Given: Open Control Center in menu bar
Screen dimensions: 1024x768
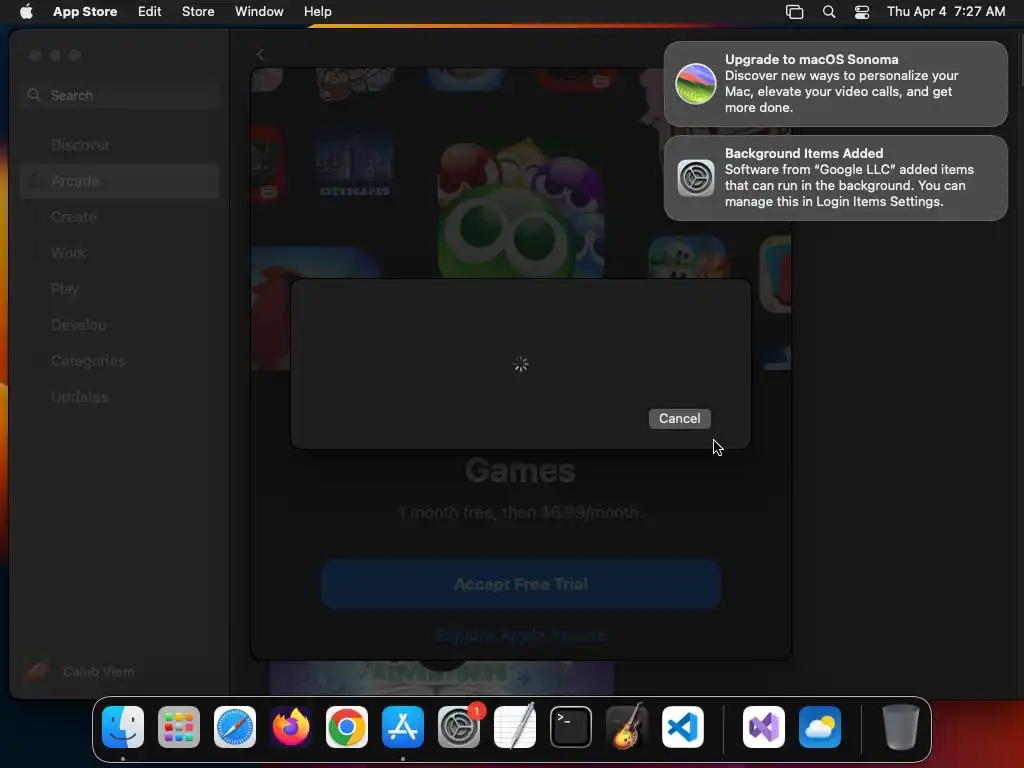Looking at the screenshot, I should click(861, 12).
